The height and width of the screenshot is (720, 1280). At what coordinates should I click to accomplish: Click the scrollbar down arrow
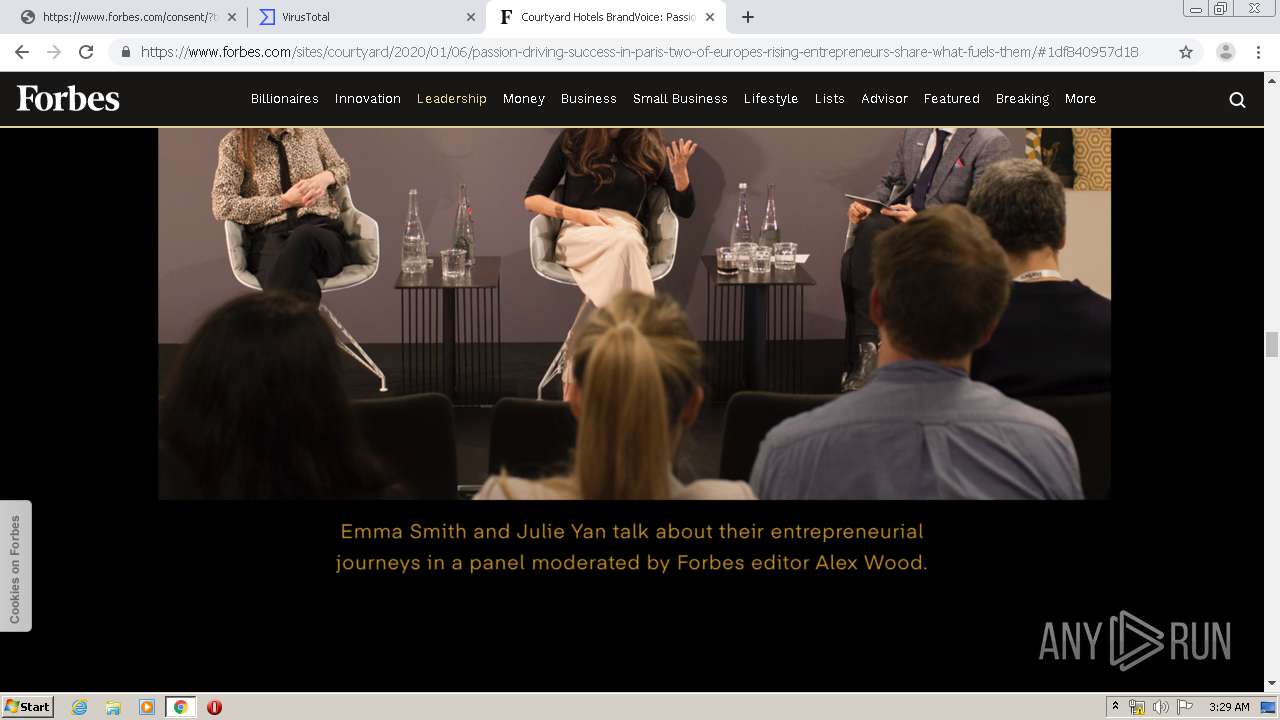(x=1272, y=684)
